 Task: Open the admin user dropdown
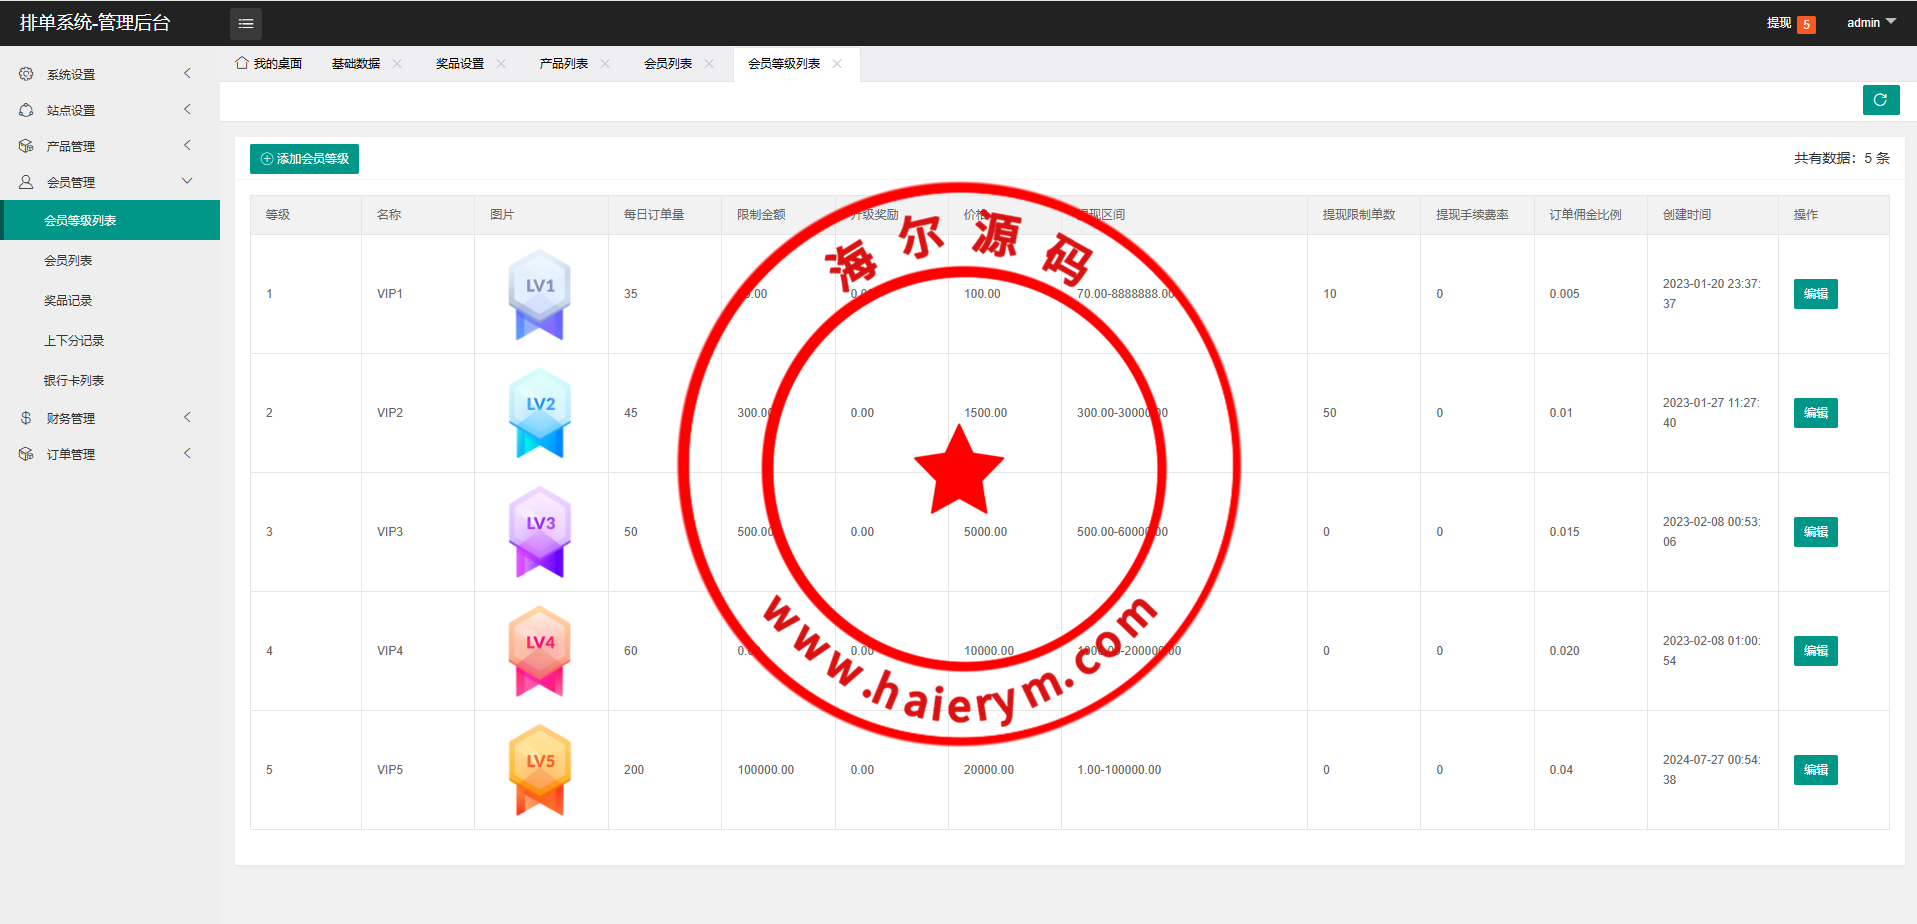pos(1870,23)
